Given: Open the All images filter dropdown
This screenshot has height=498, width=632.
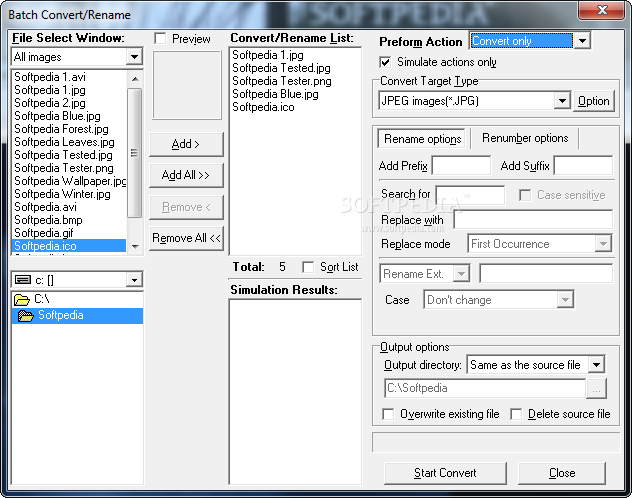Looking at the screenshot, I should [134, 57].
